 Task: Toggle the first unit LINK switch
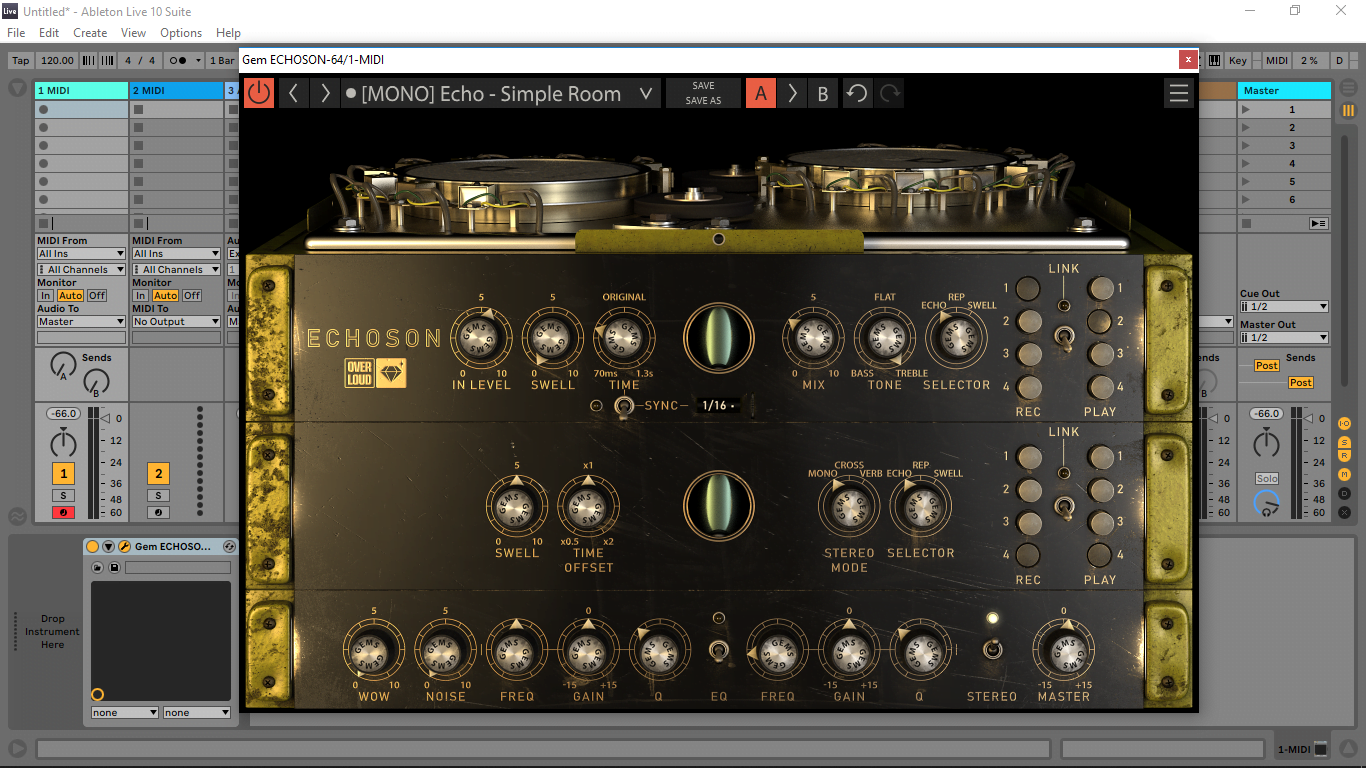point(1064,339)
